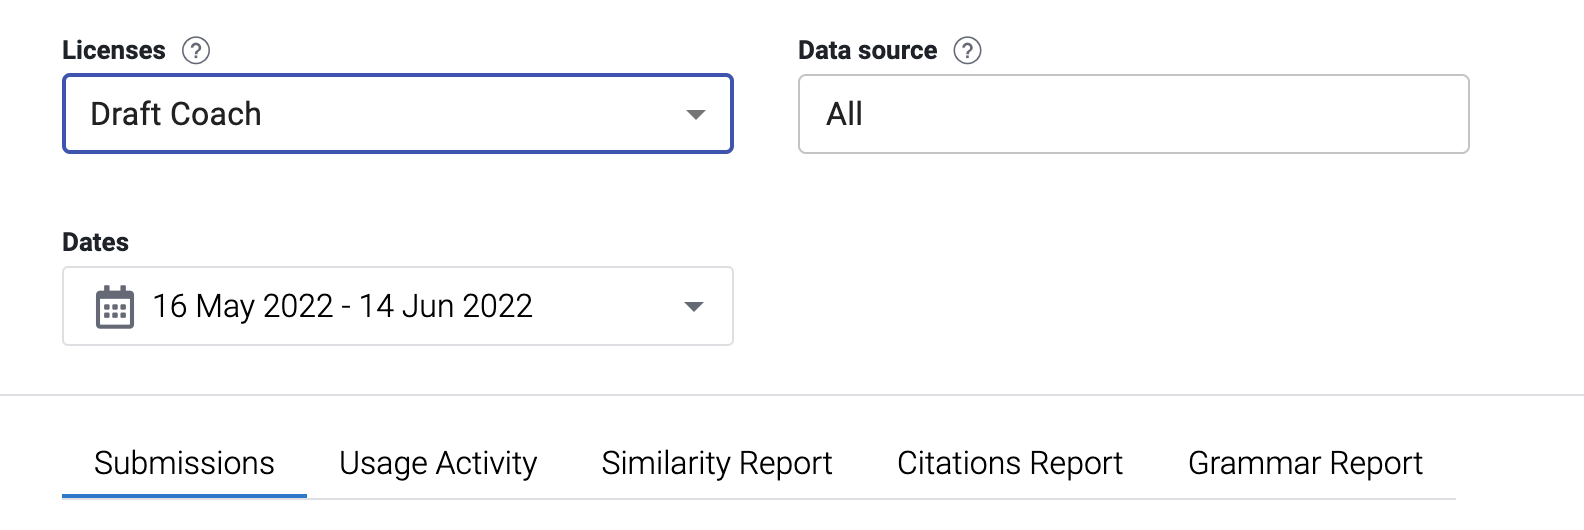The image size is (1584, 530).
Task: Open the Draft Coach licenses combo box
Action: point(398,114)
